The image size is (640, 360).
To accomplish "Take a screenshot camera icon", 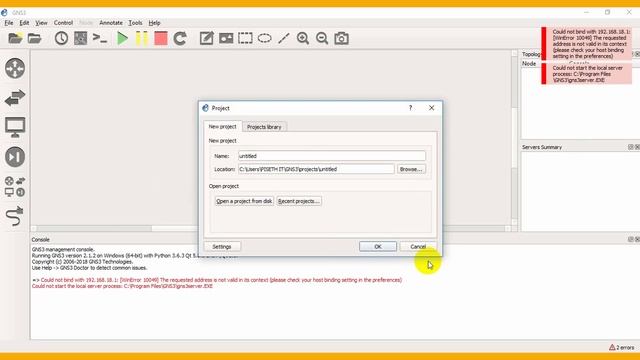I will point(342,38).
